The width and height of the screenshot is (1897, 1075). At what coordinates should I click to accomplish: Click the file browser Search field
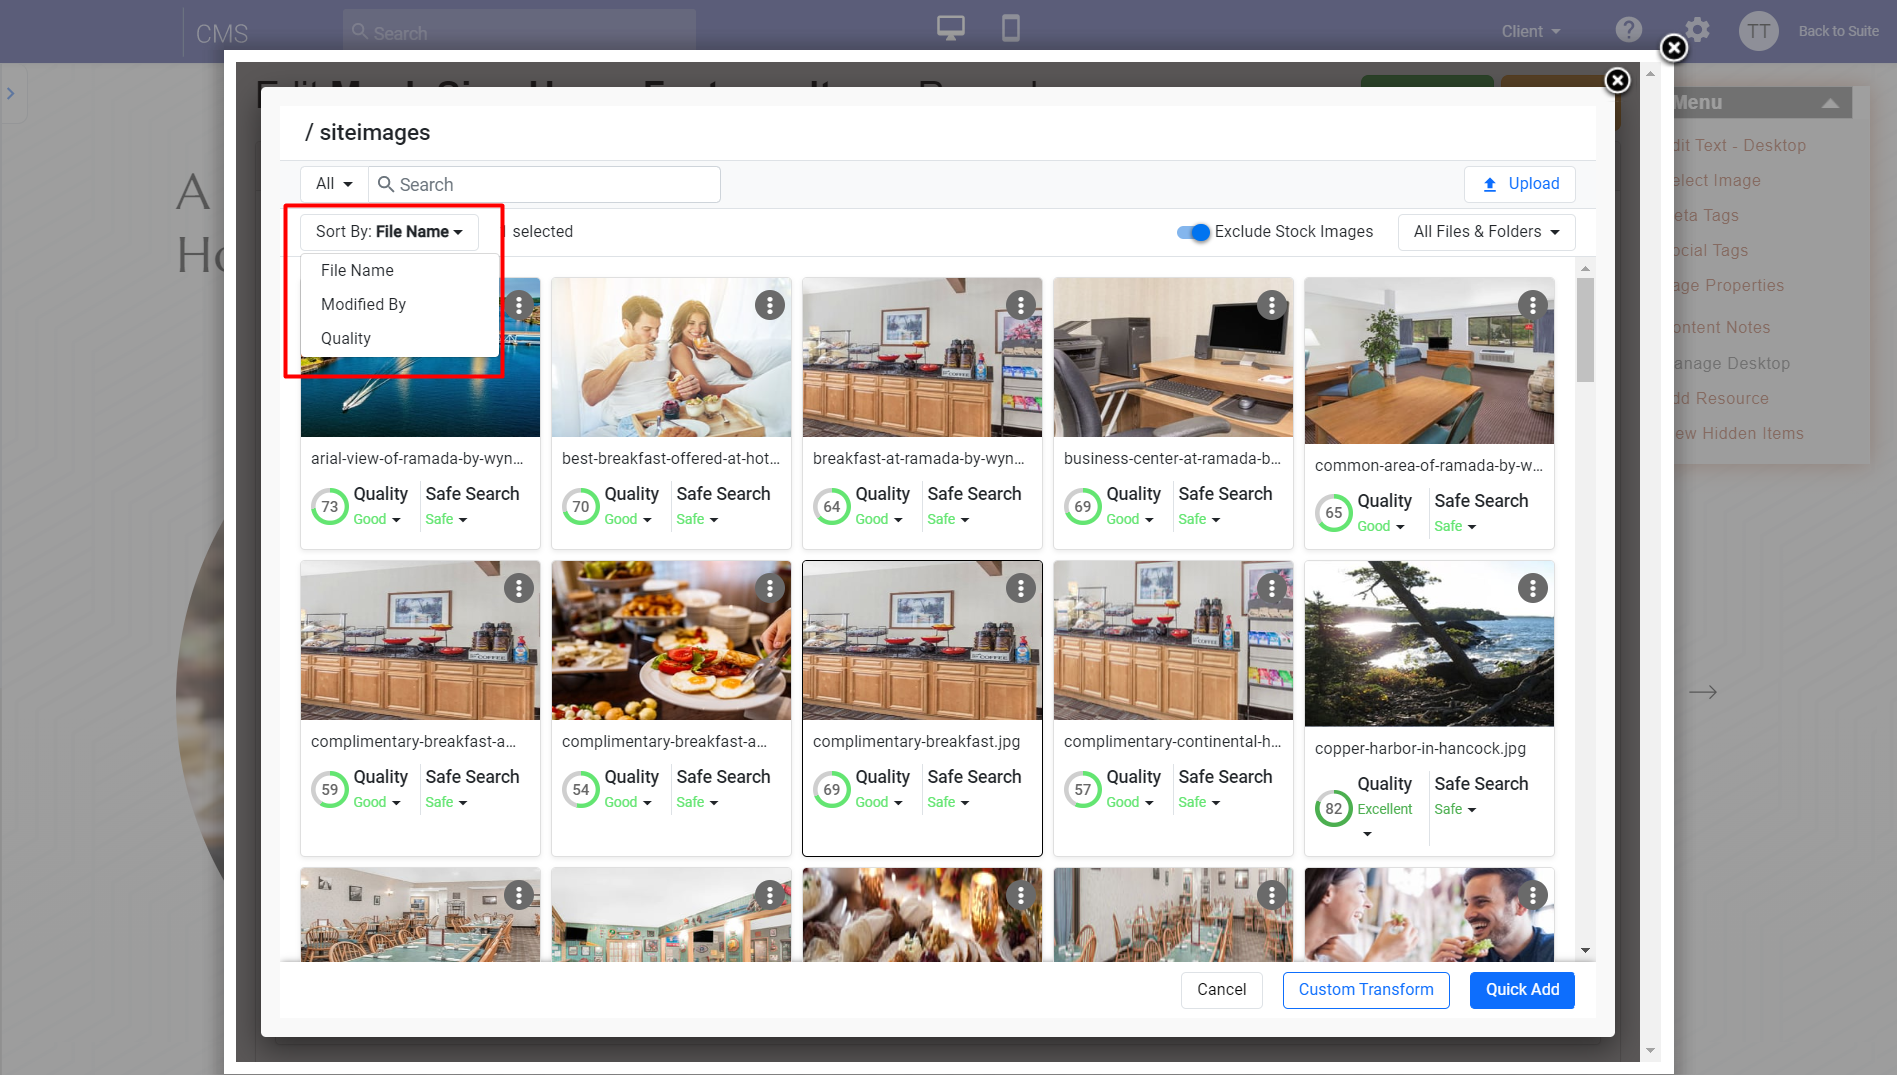coord(545,184)
